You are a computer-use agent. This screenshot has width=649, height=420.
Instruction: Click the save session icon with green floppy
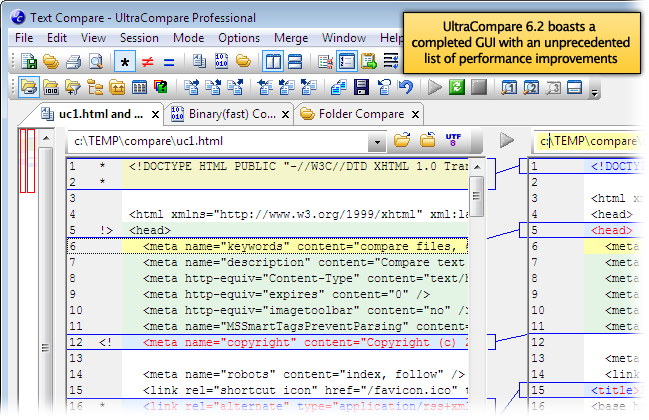point(29,62)
